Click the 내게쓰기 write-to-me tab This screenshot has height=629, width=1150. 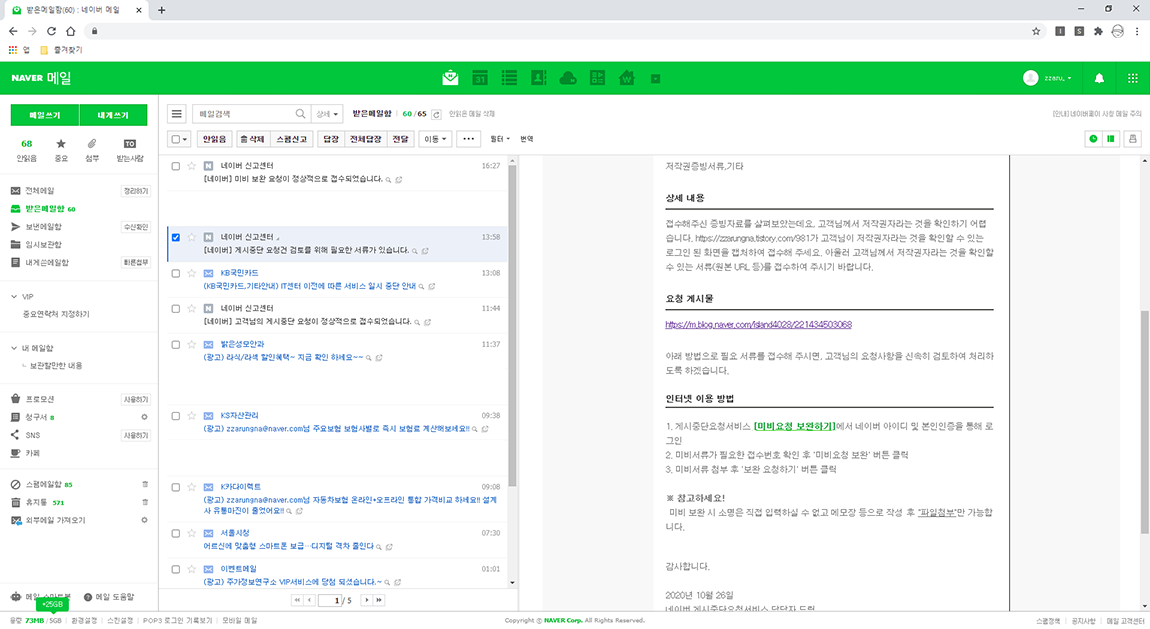click(113, 115)
